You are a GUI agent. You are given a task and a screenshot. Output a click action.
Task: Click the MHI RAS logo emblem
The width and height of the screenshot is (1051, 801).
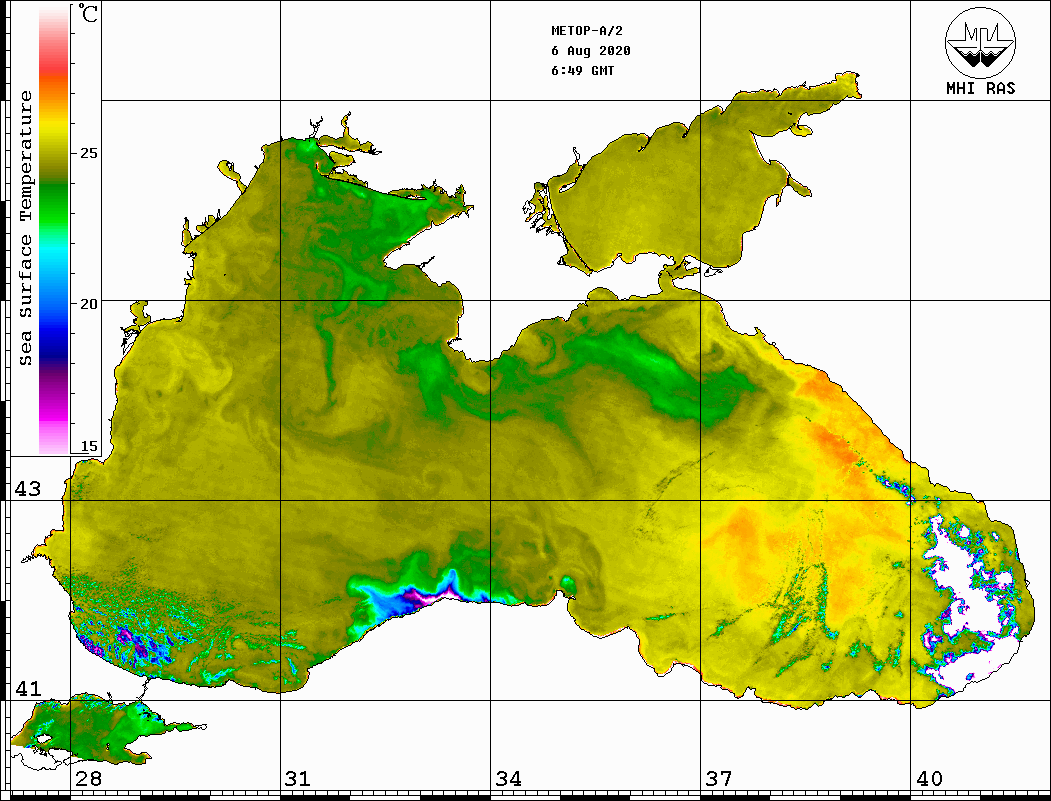(x=980, y=42)
